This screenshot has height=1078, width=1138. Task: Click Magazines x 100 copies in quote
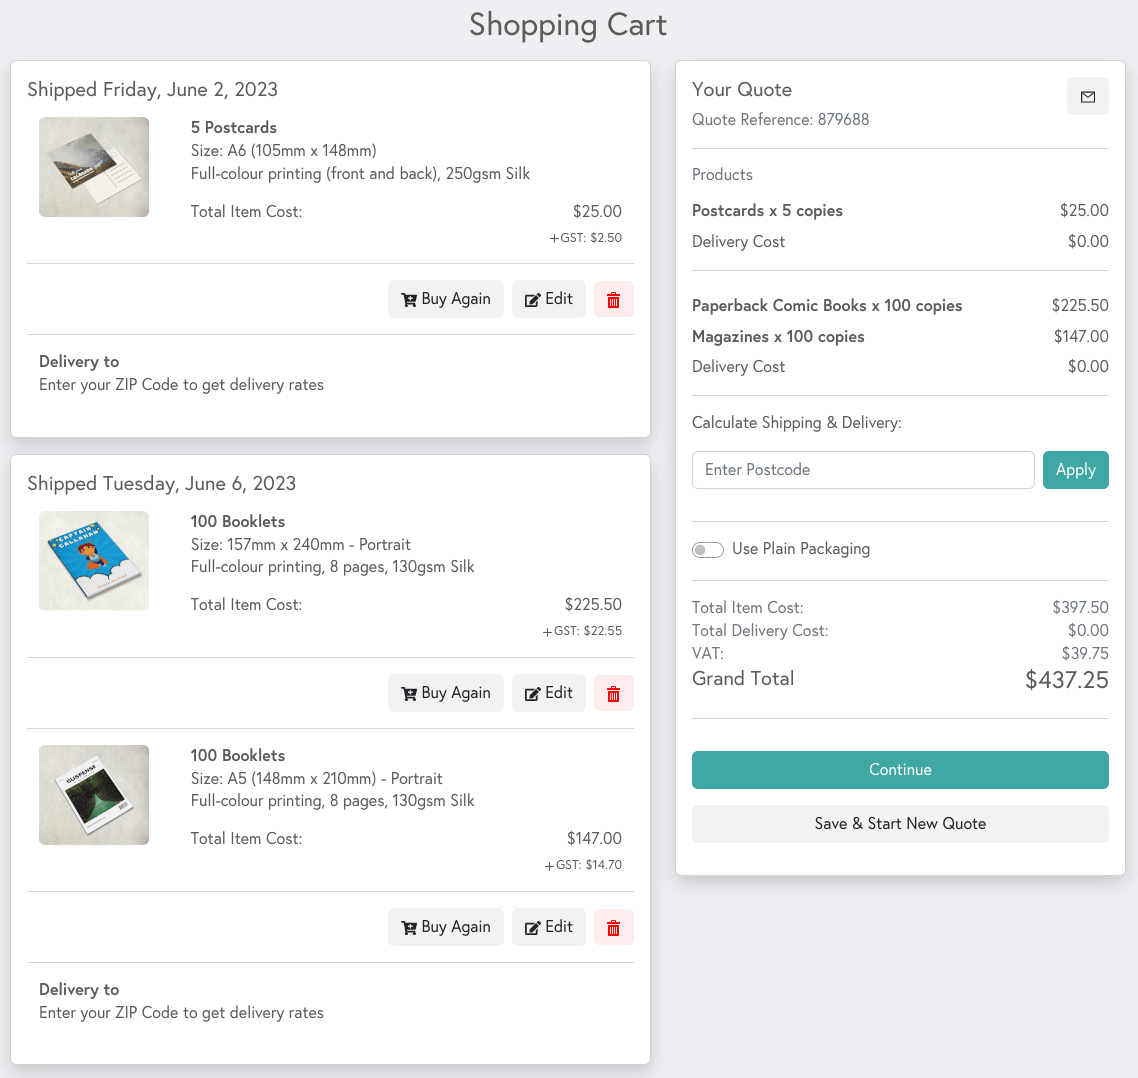[x=778, y=337]
